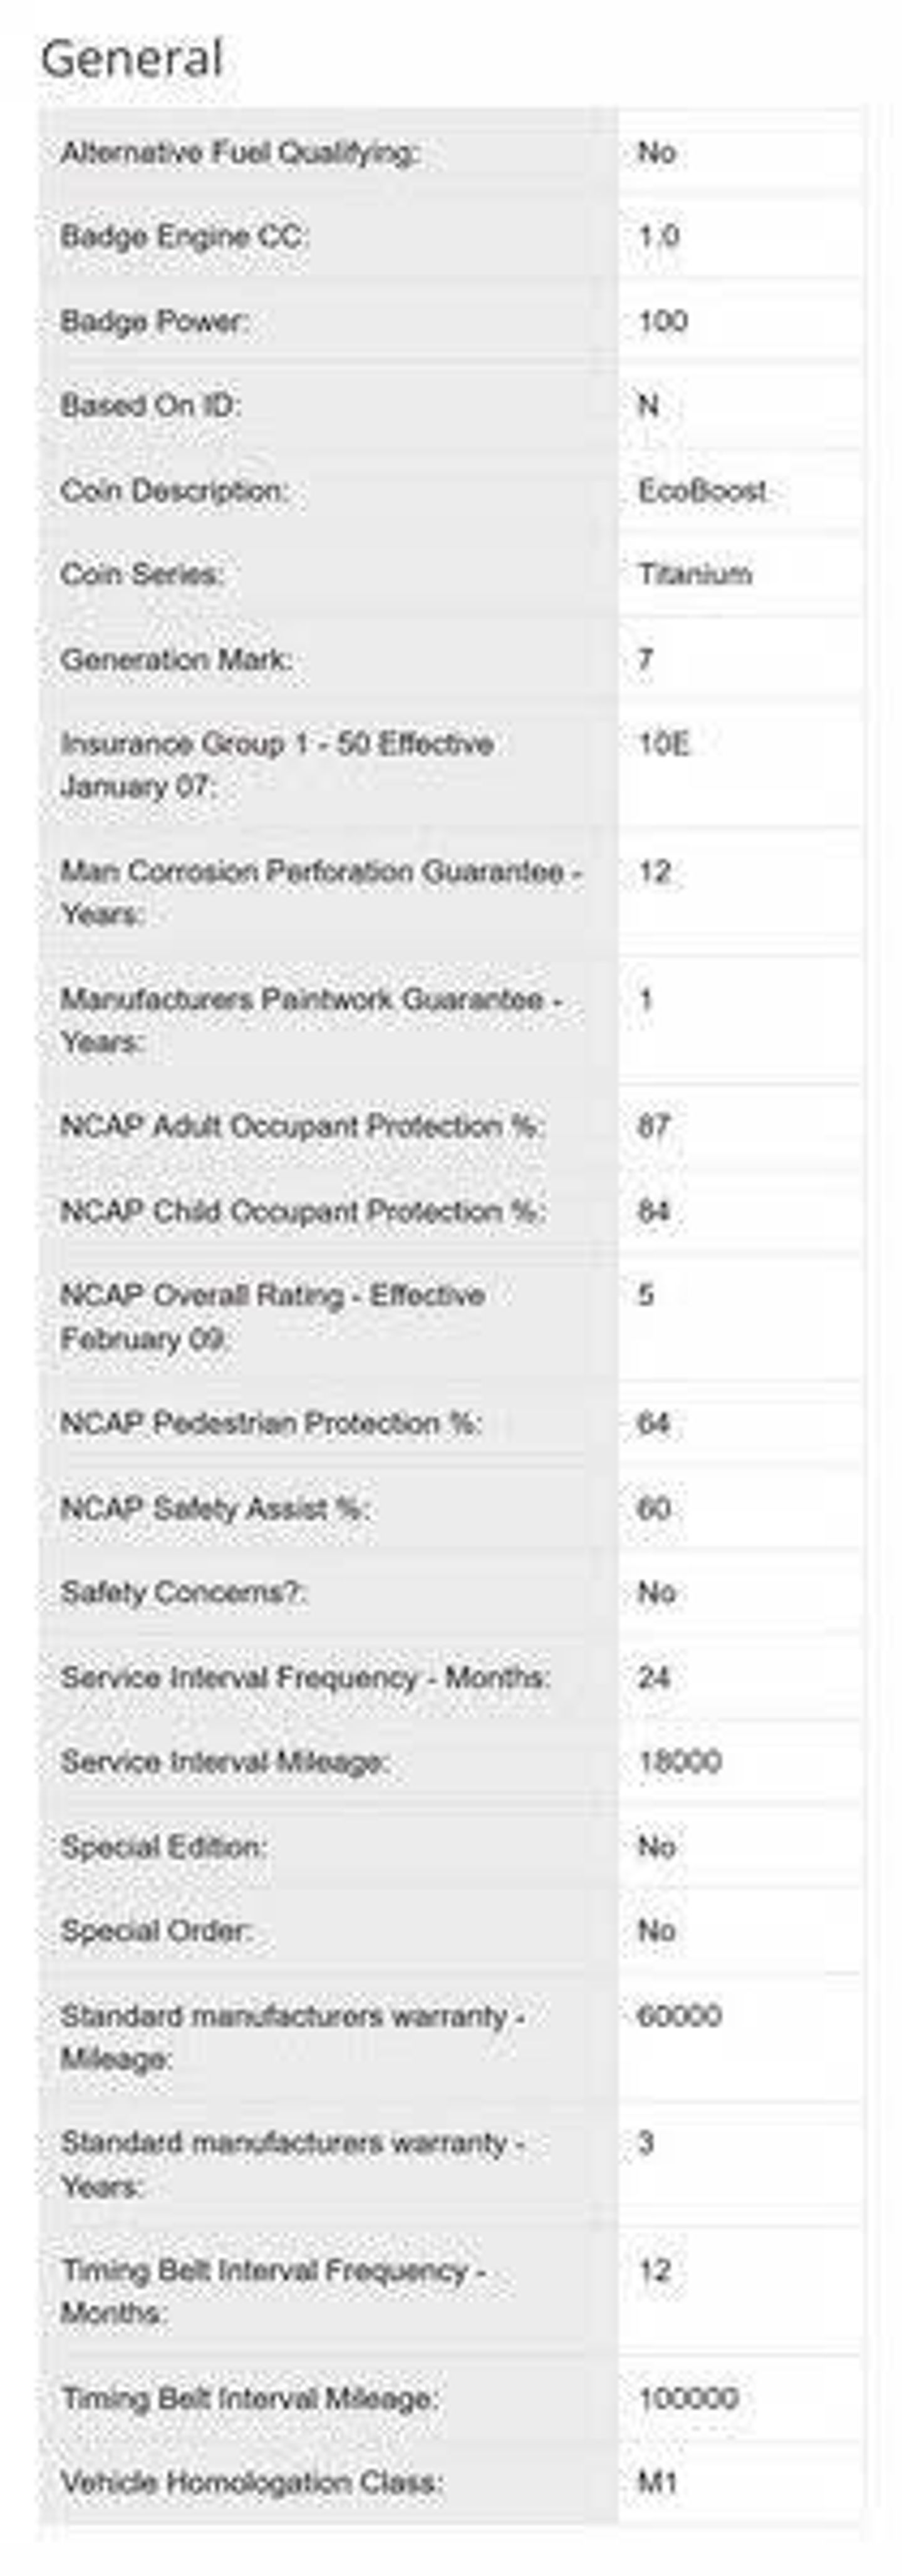Click Timing Belt Interval Mileage value 100000
902x2576 pixels.
687,2398
